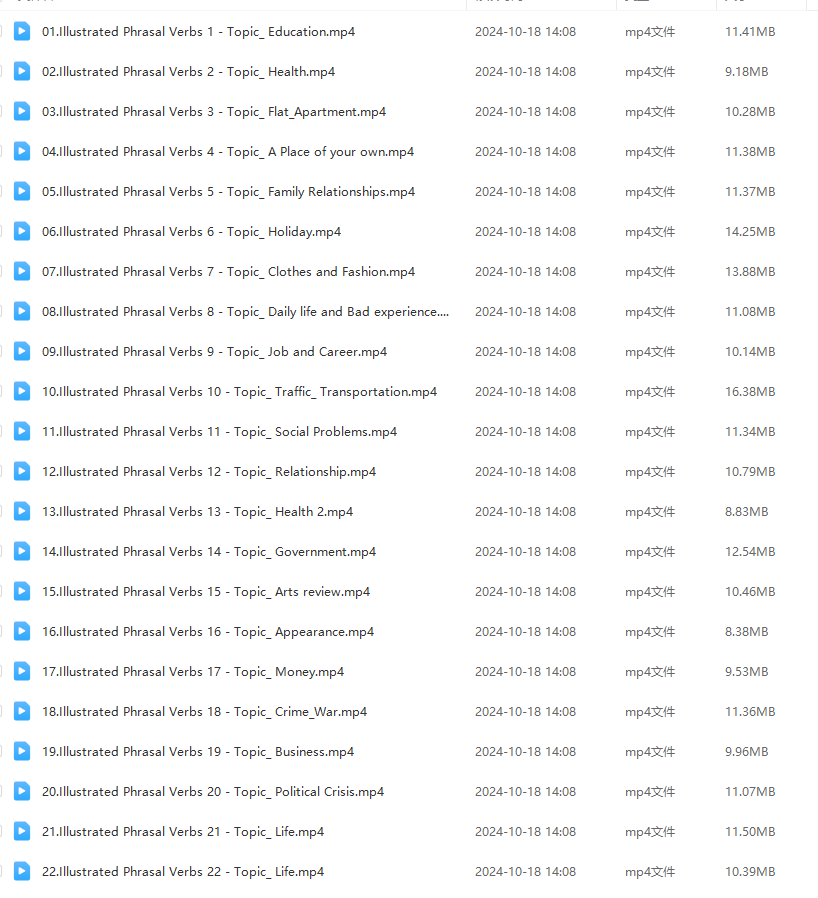The width and height of the screenshot is (818, 898).
Task: Select the 16 Appearance.mp4 file name
Action: point(208,632)
